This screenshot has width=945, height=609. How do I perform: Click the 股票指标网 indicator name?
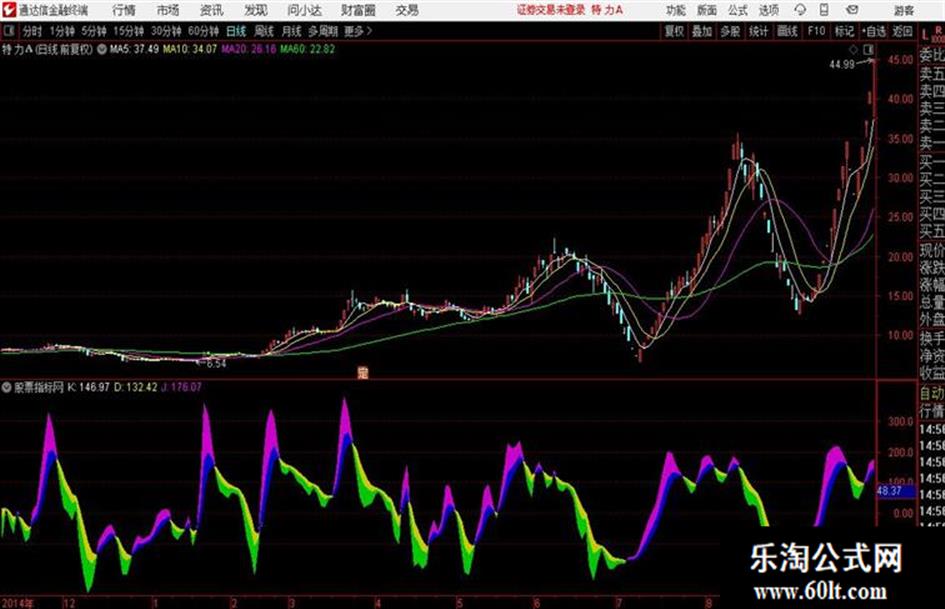[x=39, y=387]
